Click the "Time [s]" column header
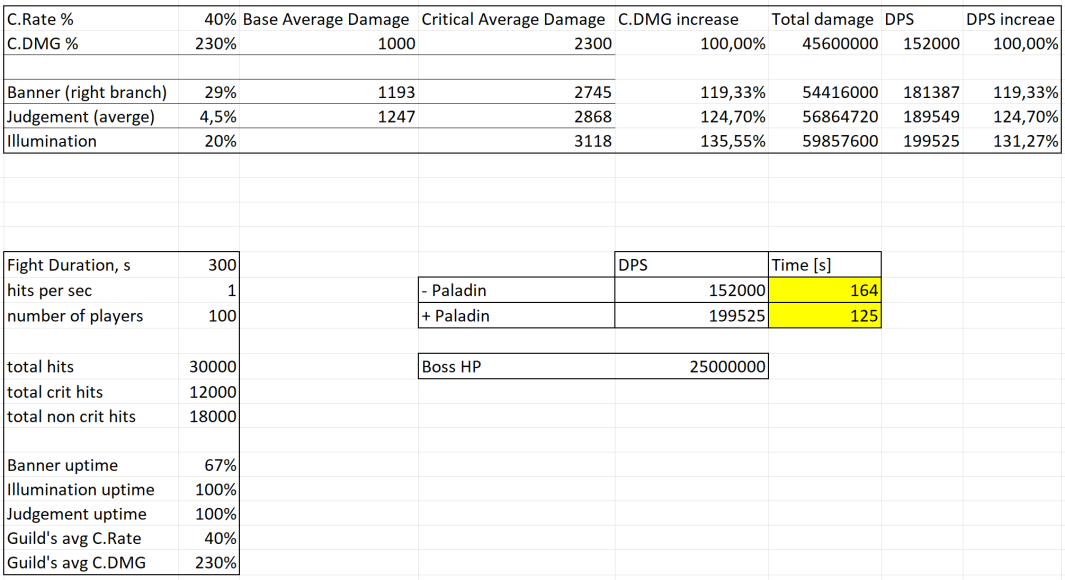This screenshot has height=580, width=1065. (x=803, y=265)
